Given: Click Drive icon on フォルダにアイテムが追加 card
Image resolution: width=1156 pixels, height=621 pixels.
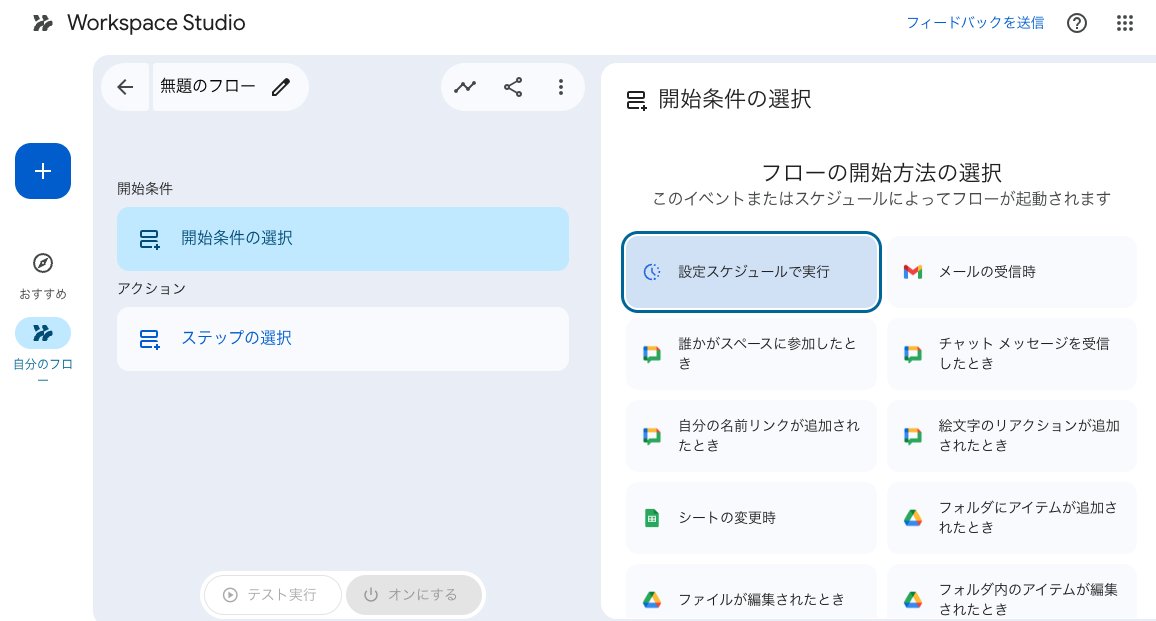Looking at the screenshot, I should coord(913,518).
